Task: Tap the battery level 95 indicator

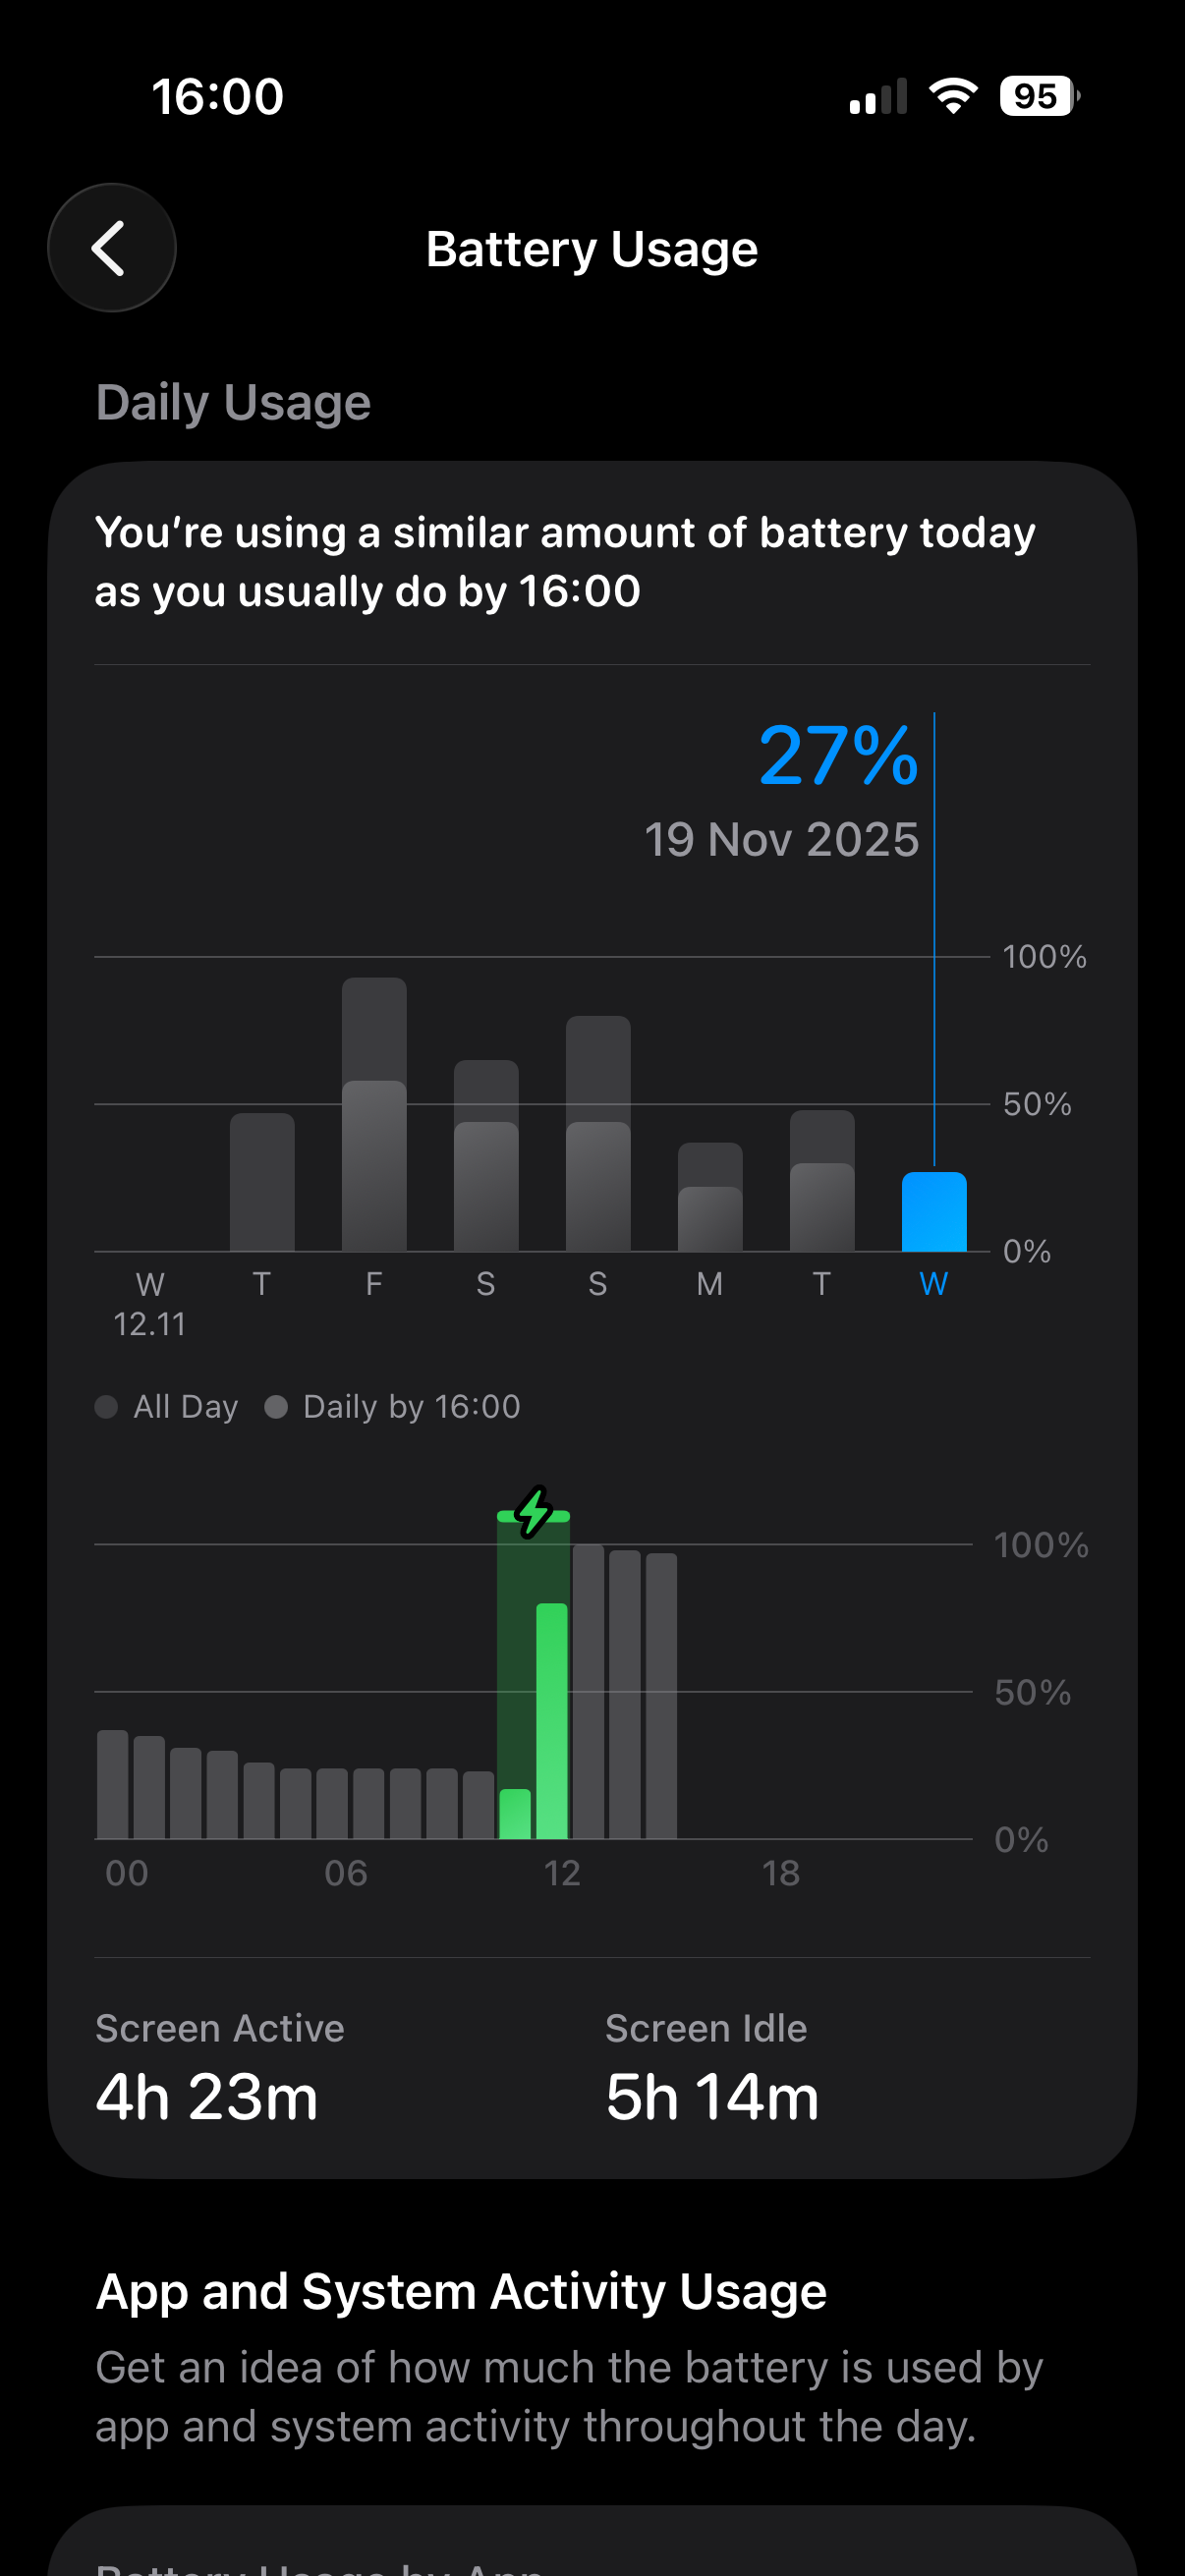Action: [x=1039, y=96]
